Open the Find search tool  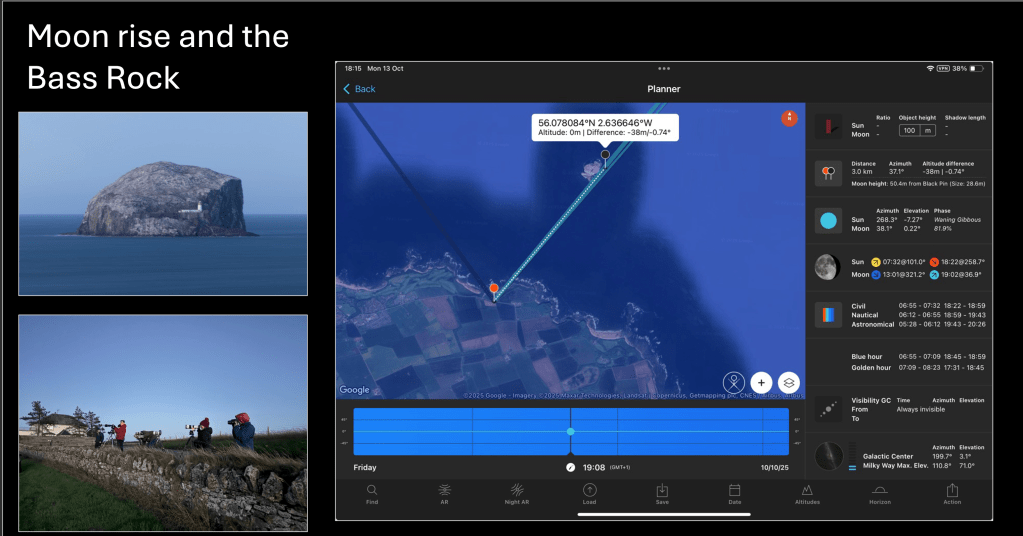coord(372,494)
